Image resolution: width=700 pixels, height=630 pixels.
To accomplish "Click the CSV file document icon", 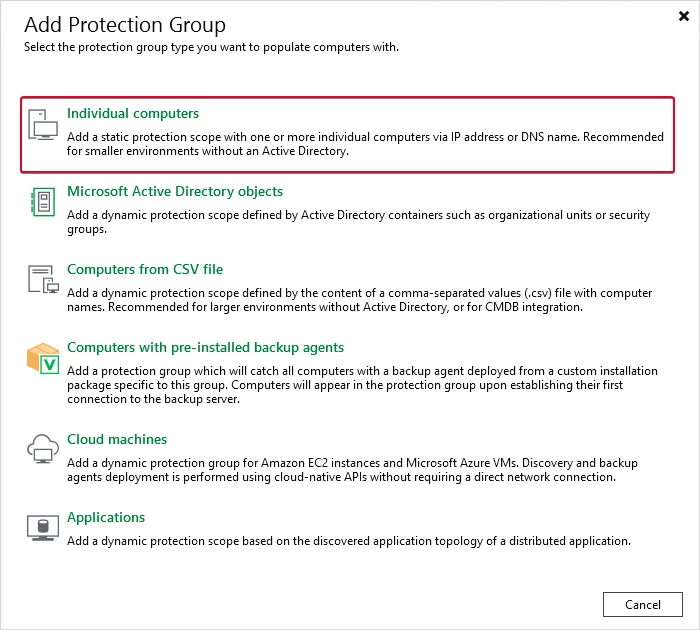I will point(43,279).
